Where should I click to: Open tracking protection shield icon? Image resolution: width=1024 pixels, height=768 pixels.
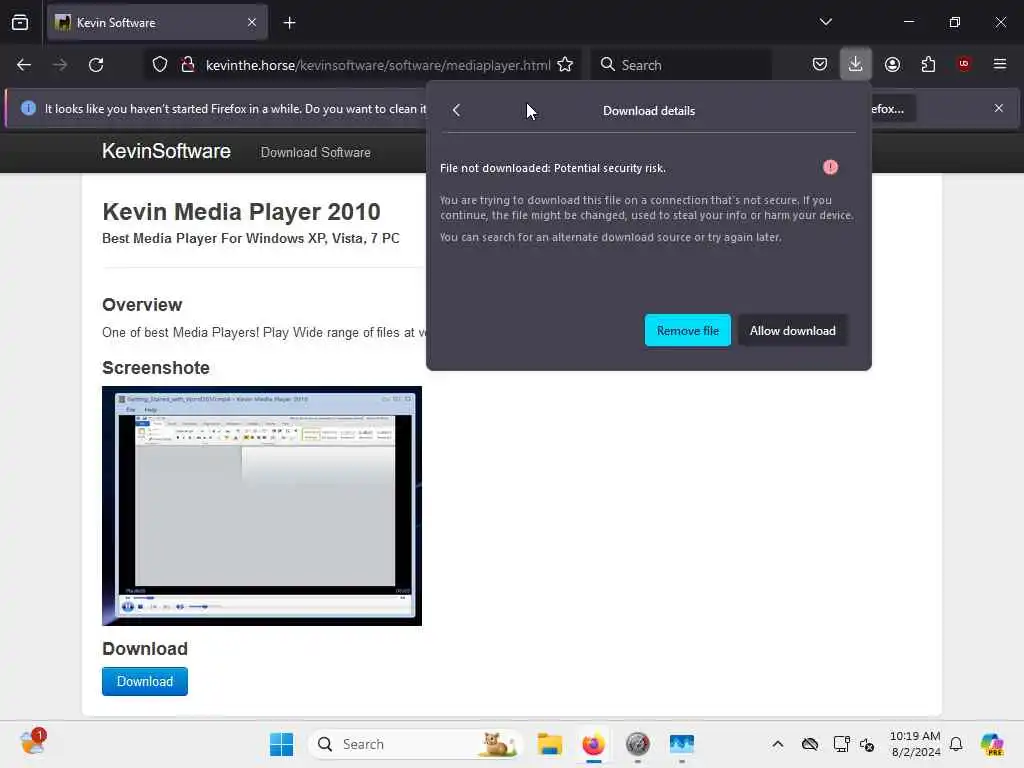(160, 65)
